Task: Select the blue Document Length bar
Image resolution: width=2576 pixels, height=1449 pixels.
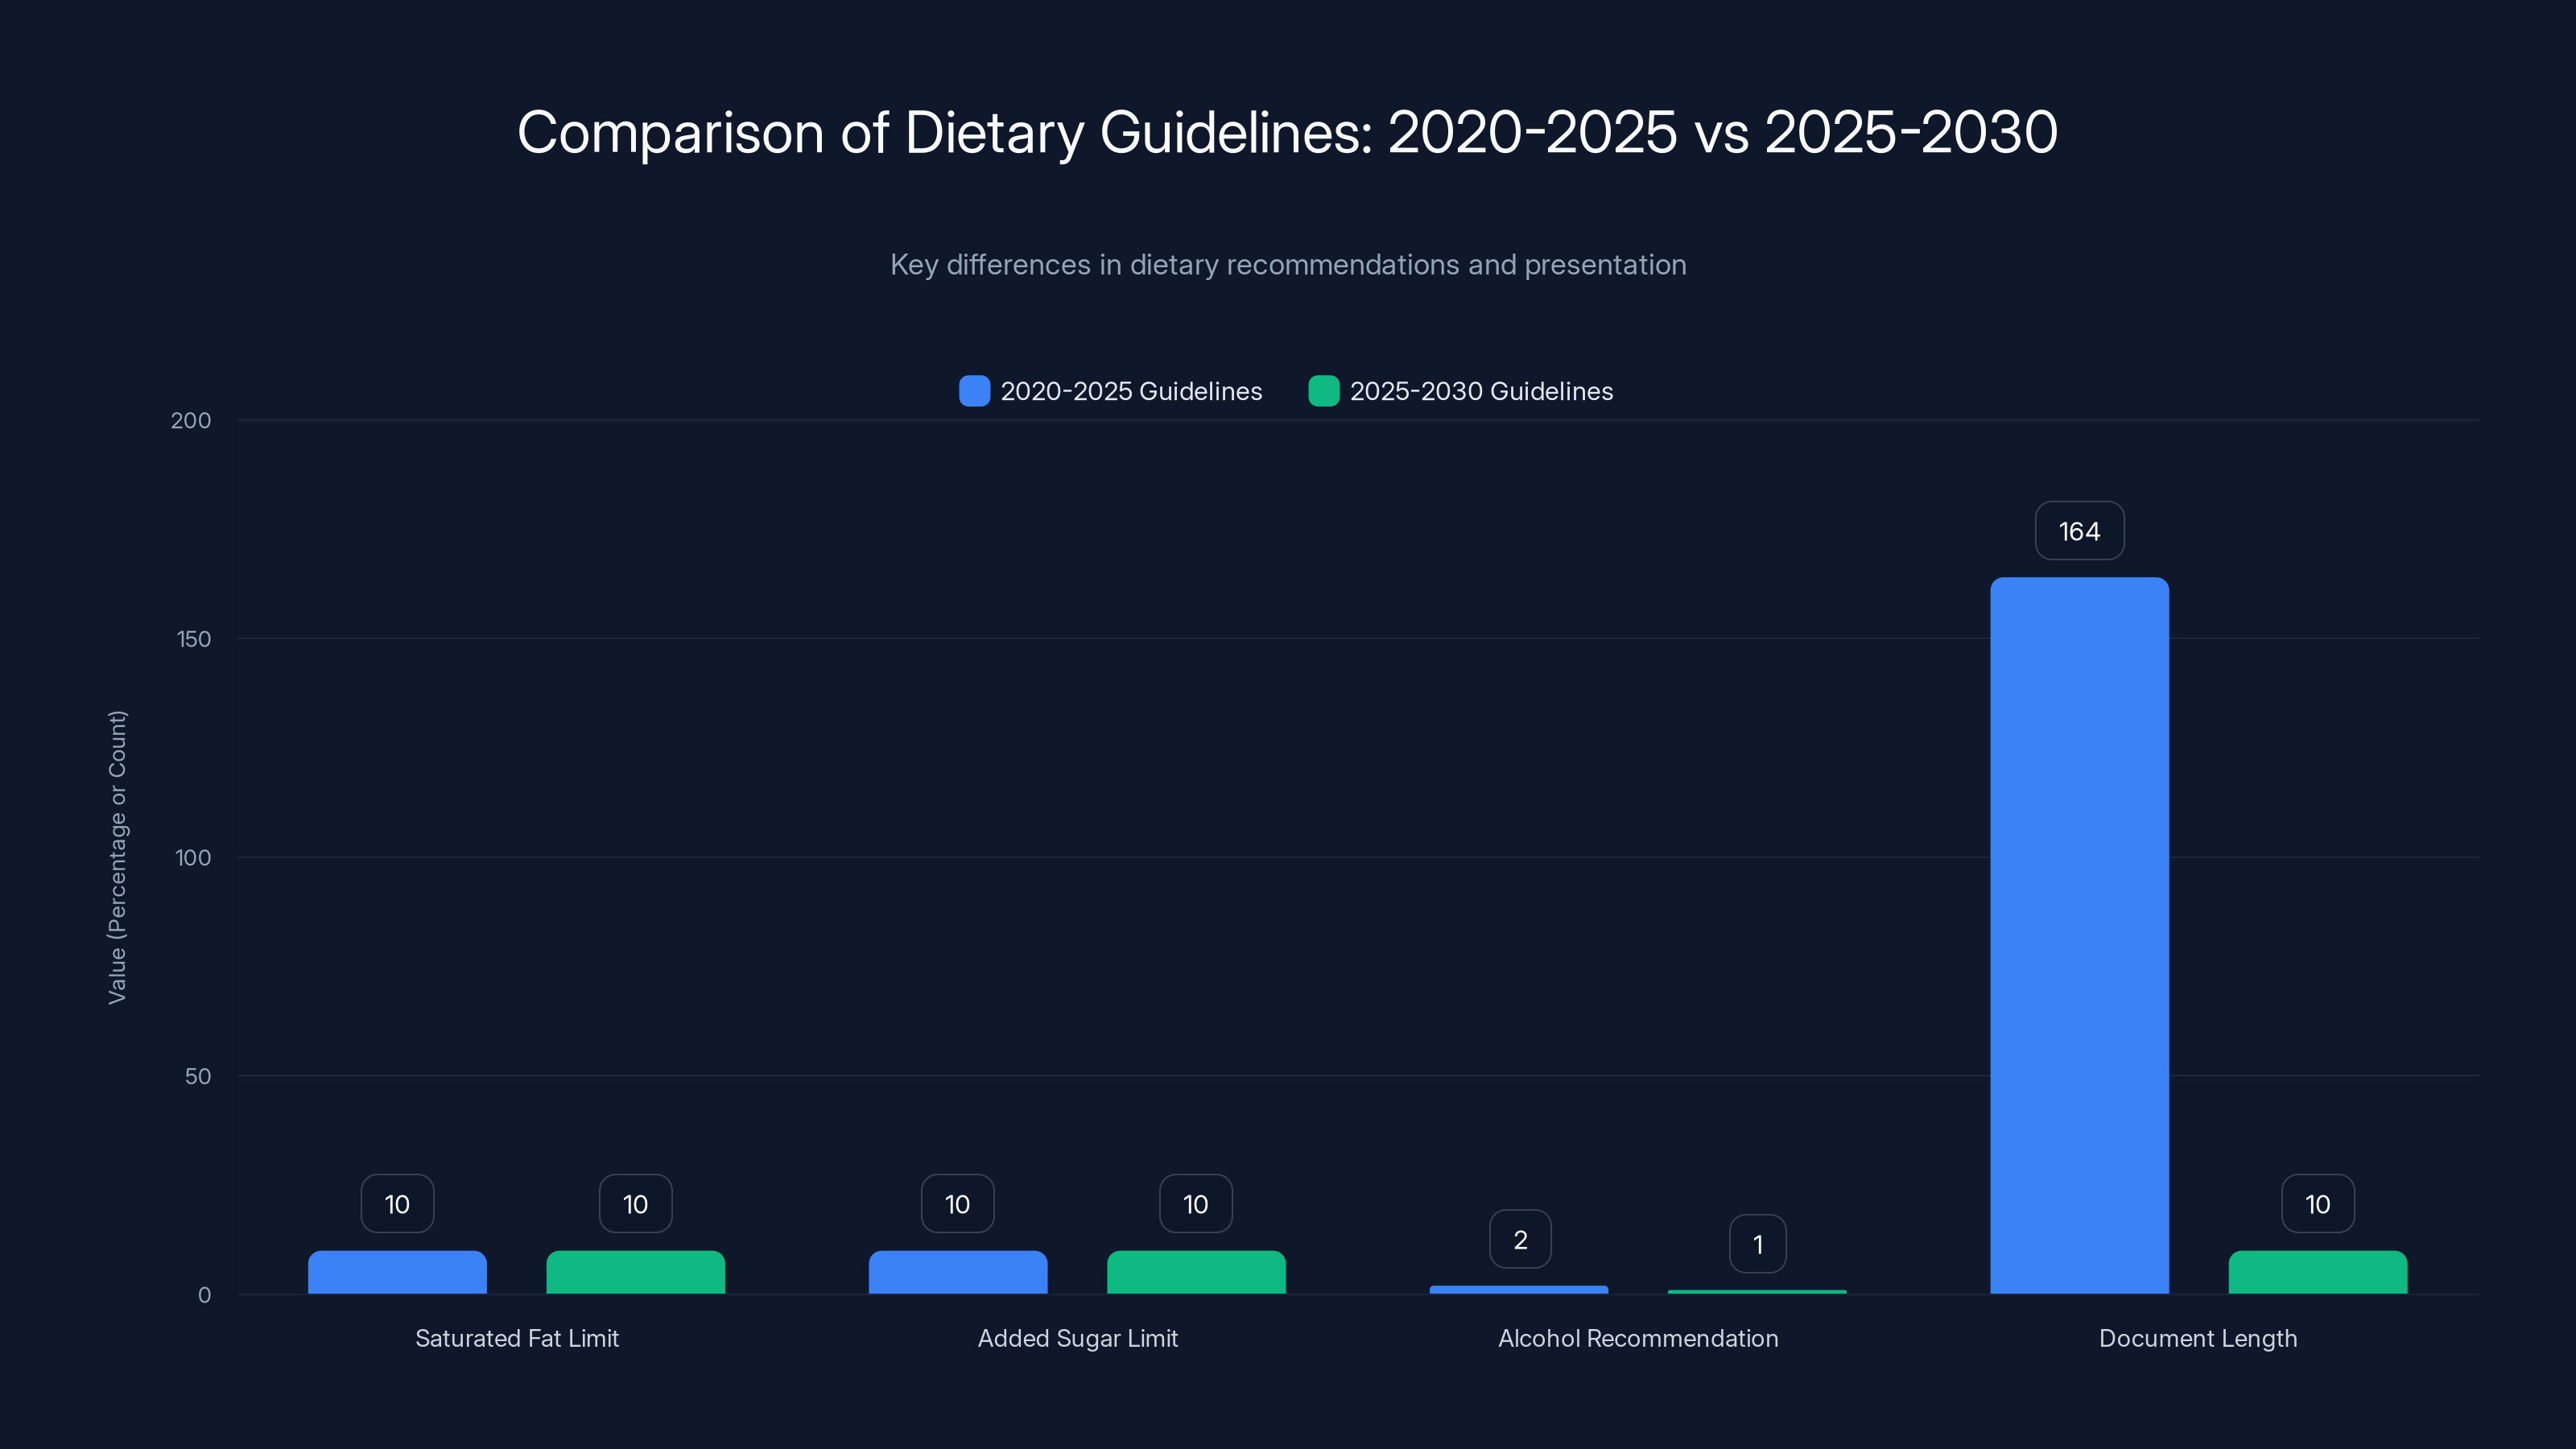Action: point(2079,935)
